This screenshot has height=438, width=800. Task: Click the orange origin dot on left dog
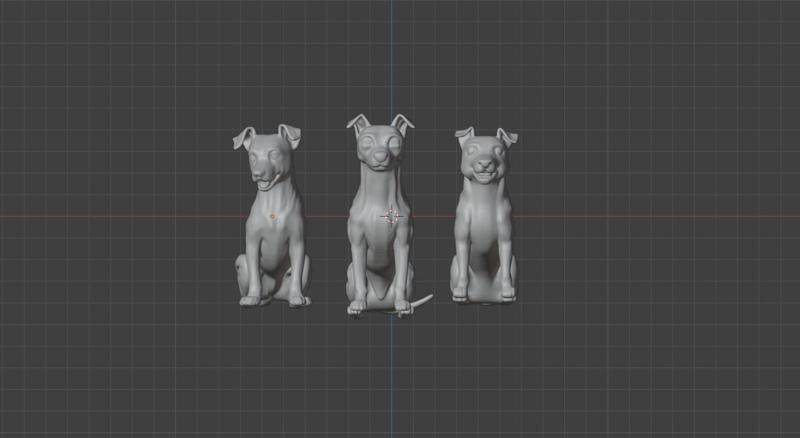tap(272, 216)
